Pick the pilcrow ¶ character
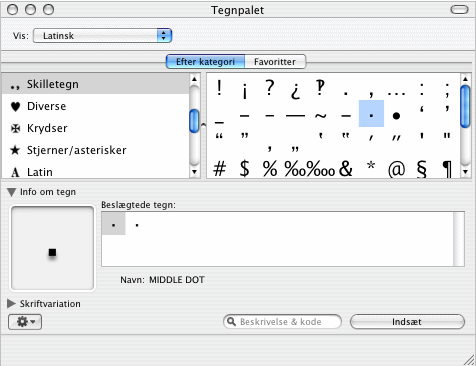Viewport: 476px width, 366px height. 447,169
